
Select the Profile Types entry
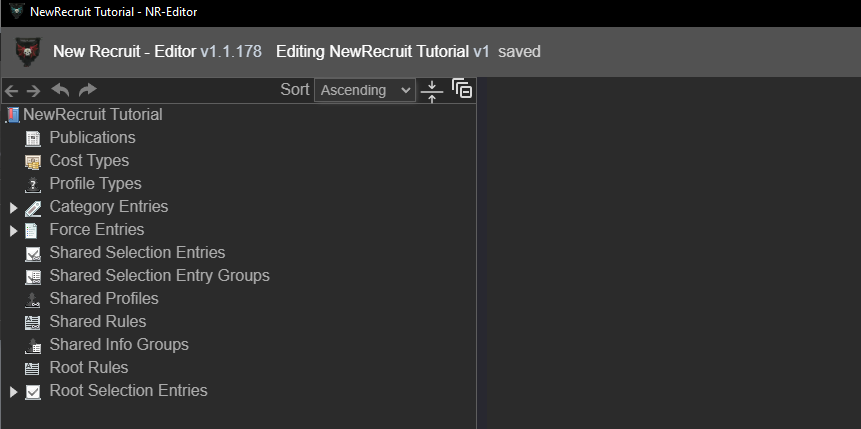pos(96,183)
